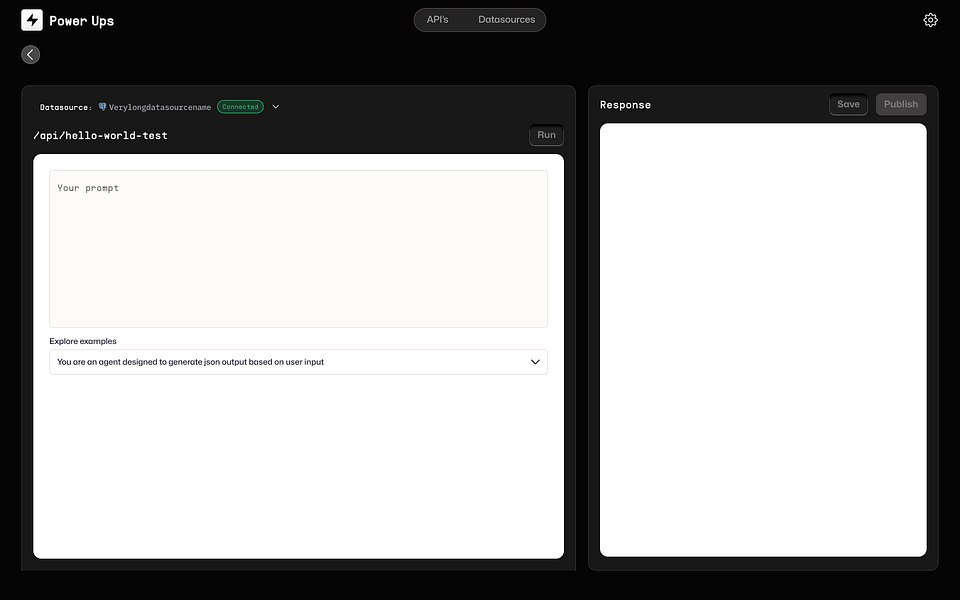The image size is (960, 600).
Task: Switch to the API's view
Action: [437, 19]
